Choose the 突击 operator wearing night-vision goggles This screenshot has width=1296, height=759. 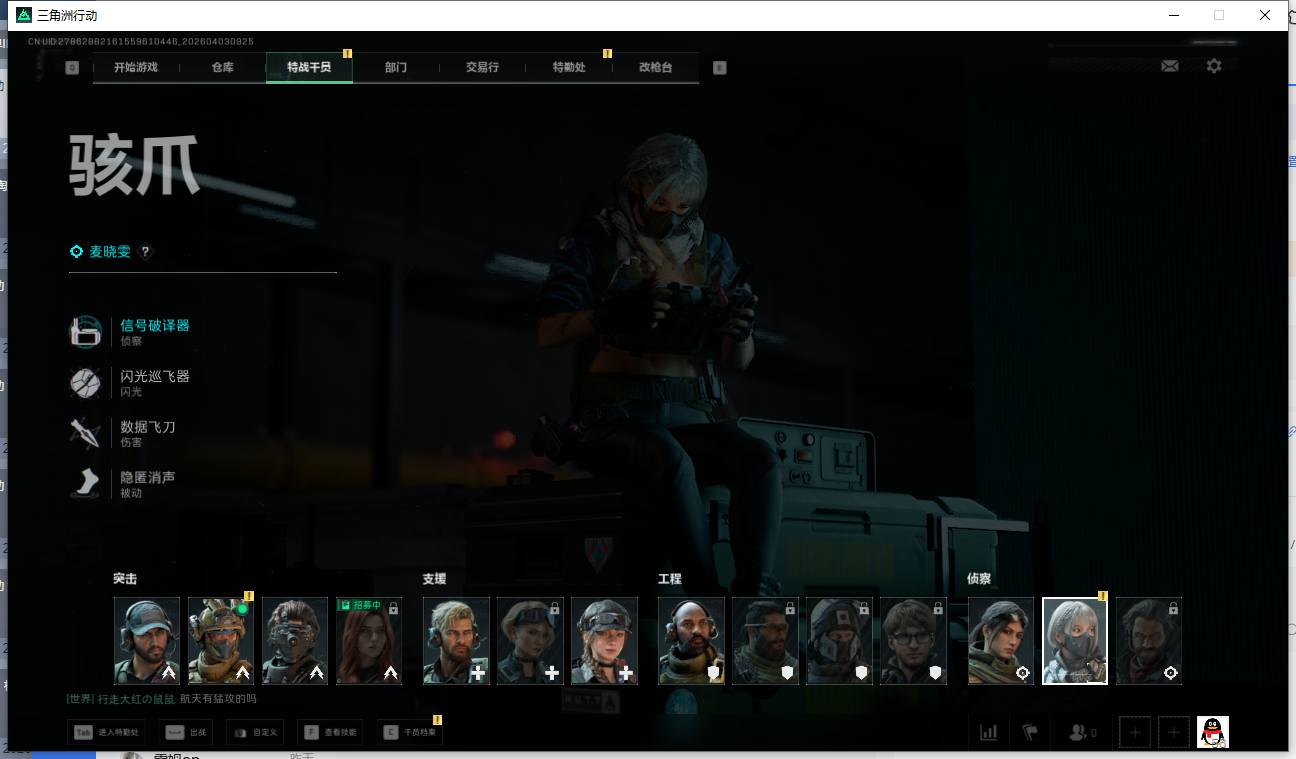click(x=295, y=641)
